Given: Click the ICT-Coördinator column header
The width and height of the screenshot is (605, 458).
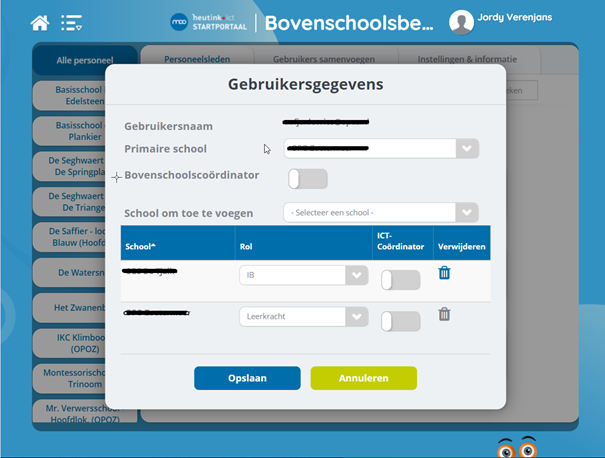Looking at the screenshot, I should [403, 243].
